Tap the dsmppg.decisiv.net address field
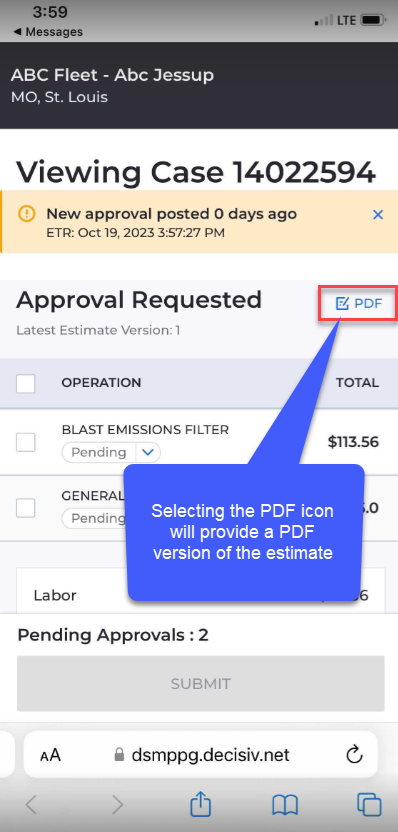 (x=201, y=755)
